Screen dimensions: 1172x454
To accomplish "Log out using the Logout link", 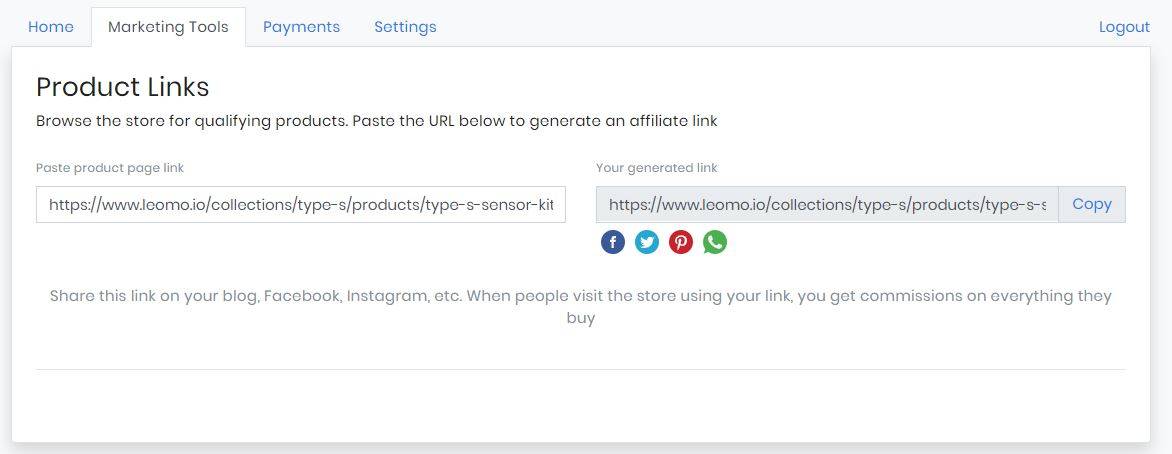I will pos(1124,27).
